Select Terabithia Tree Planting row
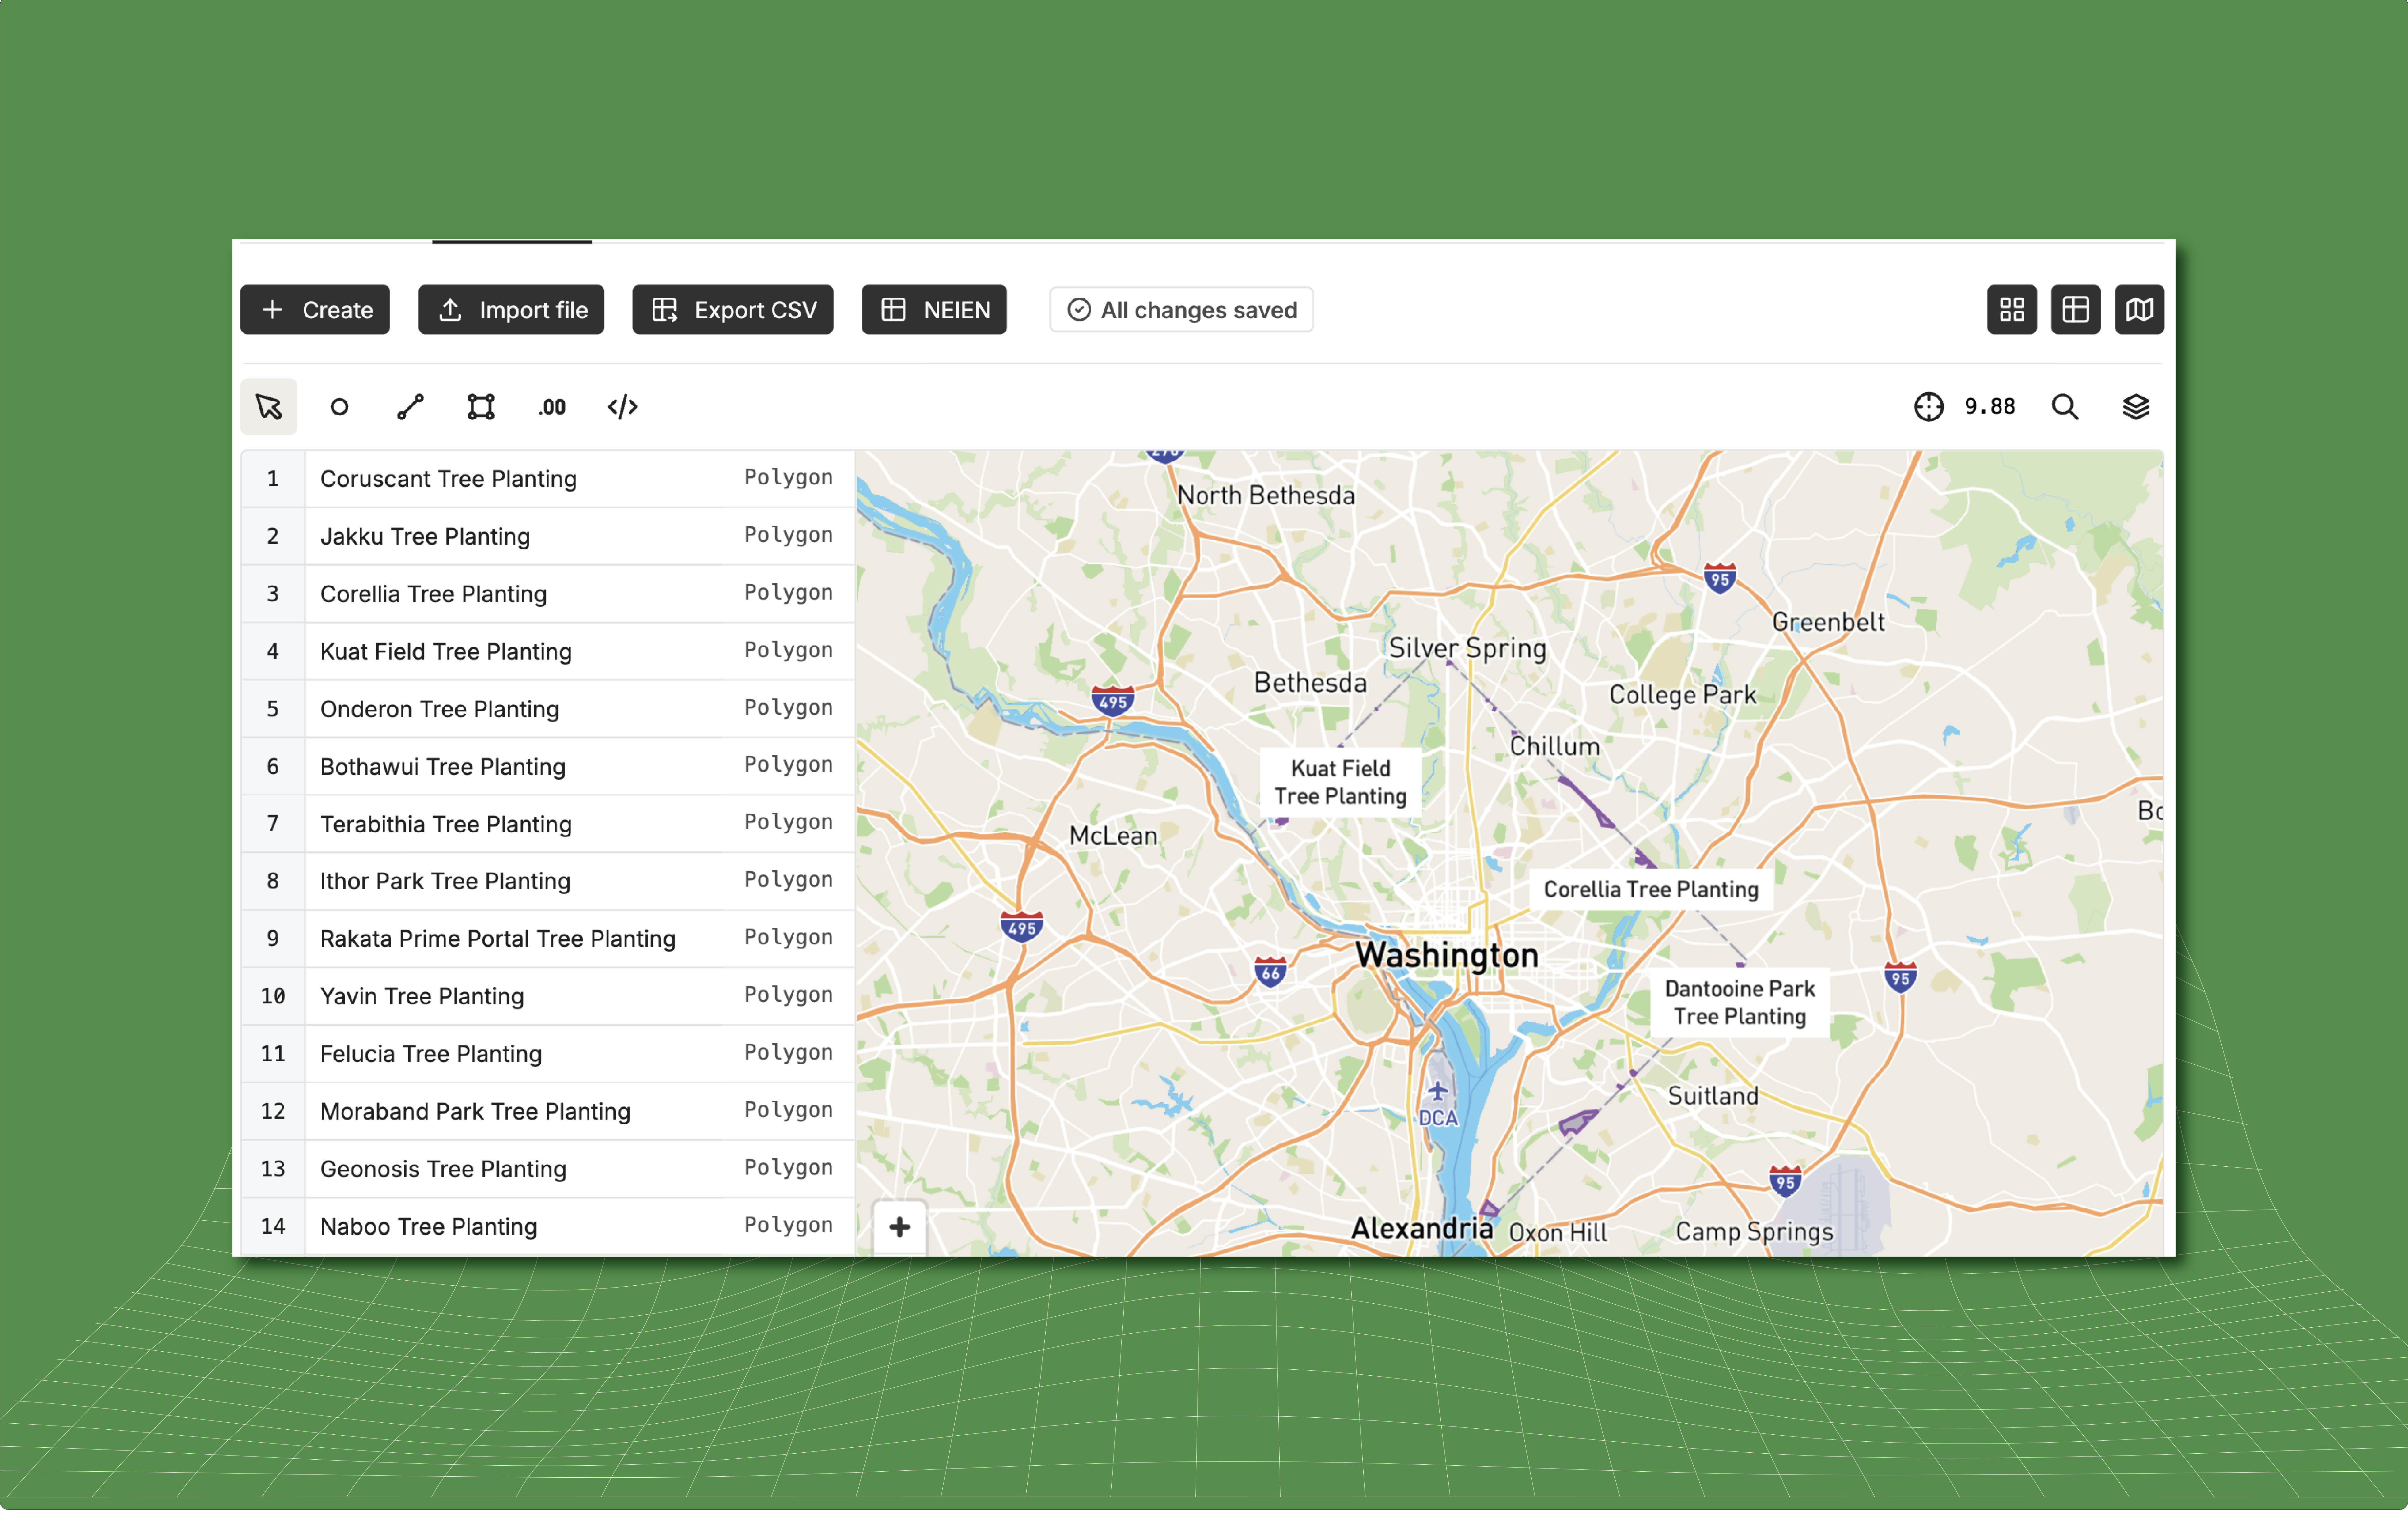The height and width of the screenshot is (1513, 2408). (x=548, y=824)
